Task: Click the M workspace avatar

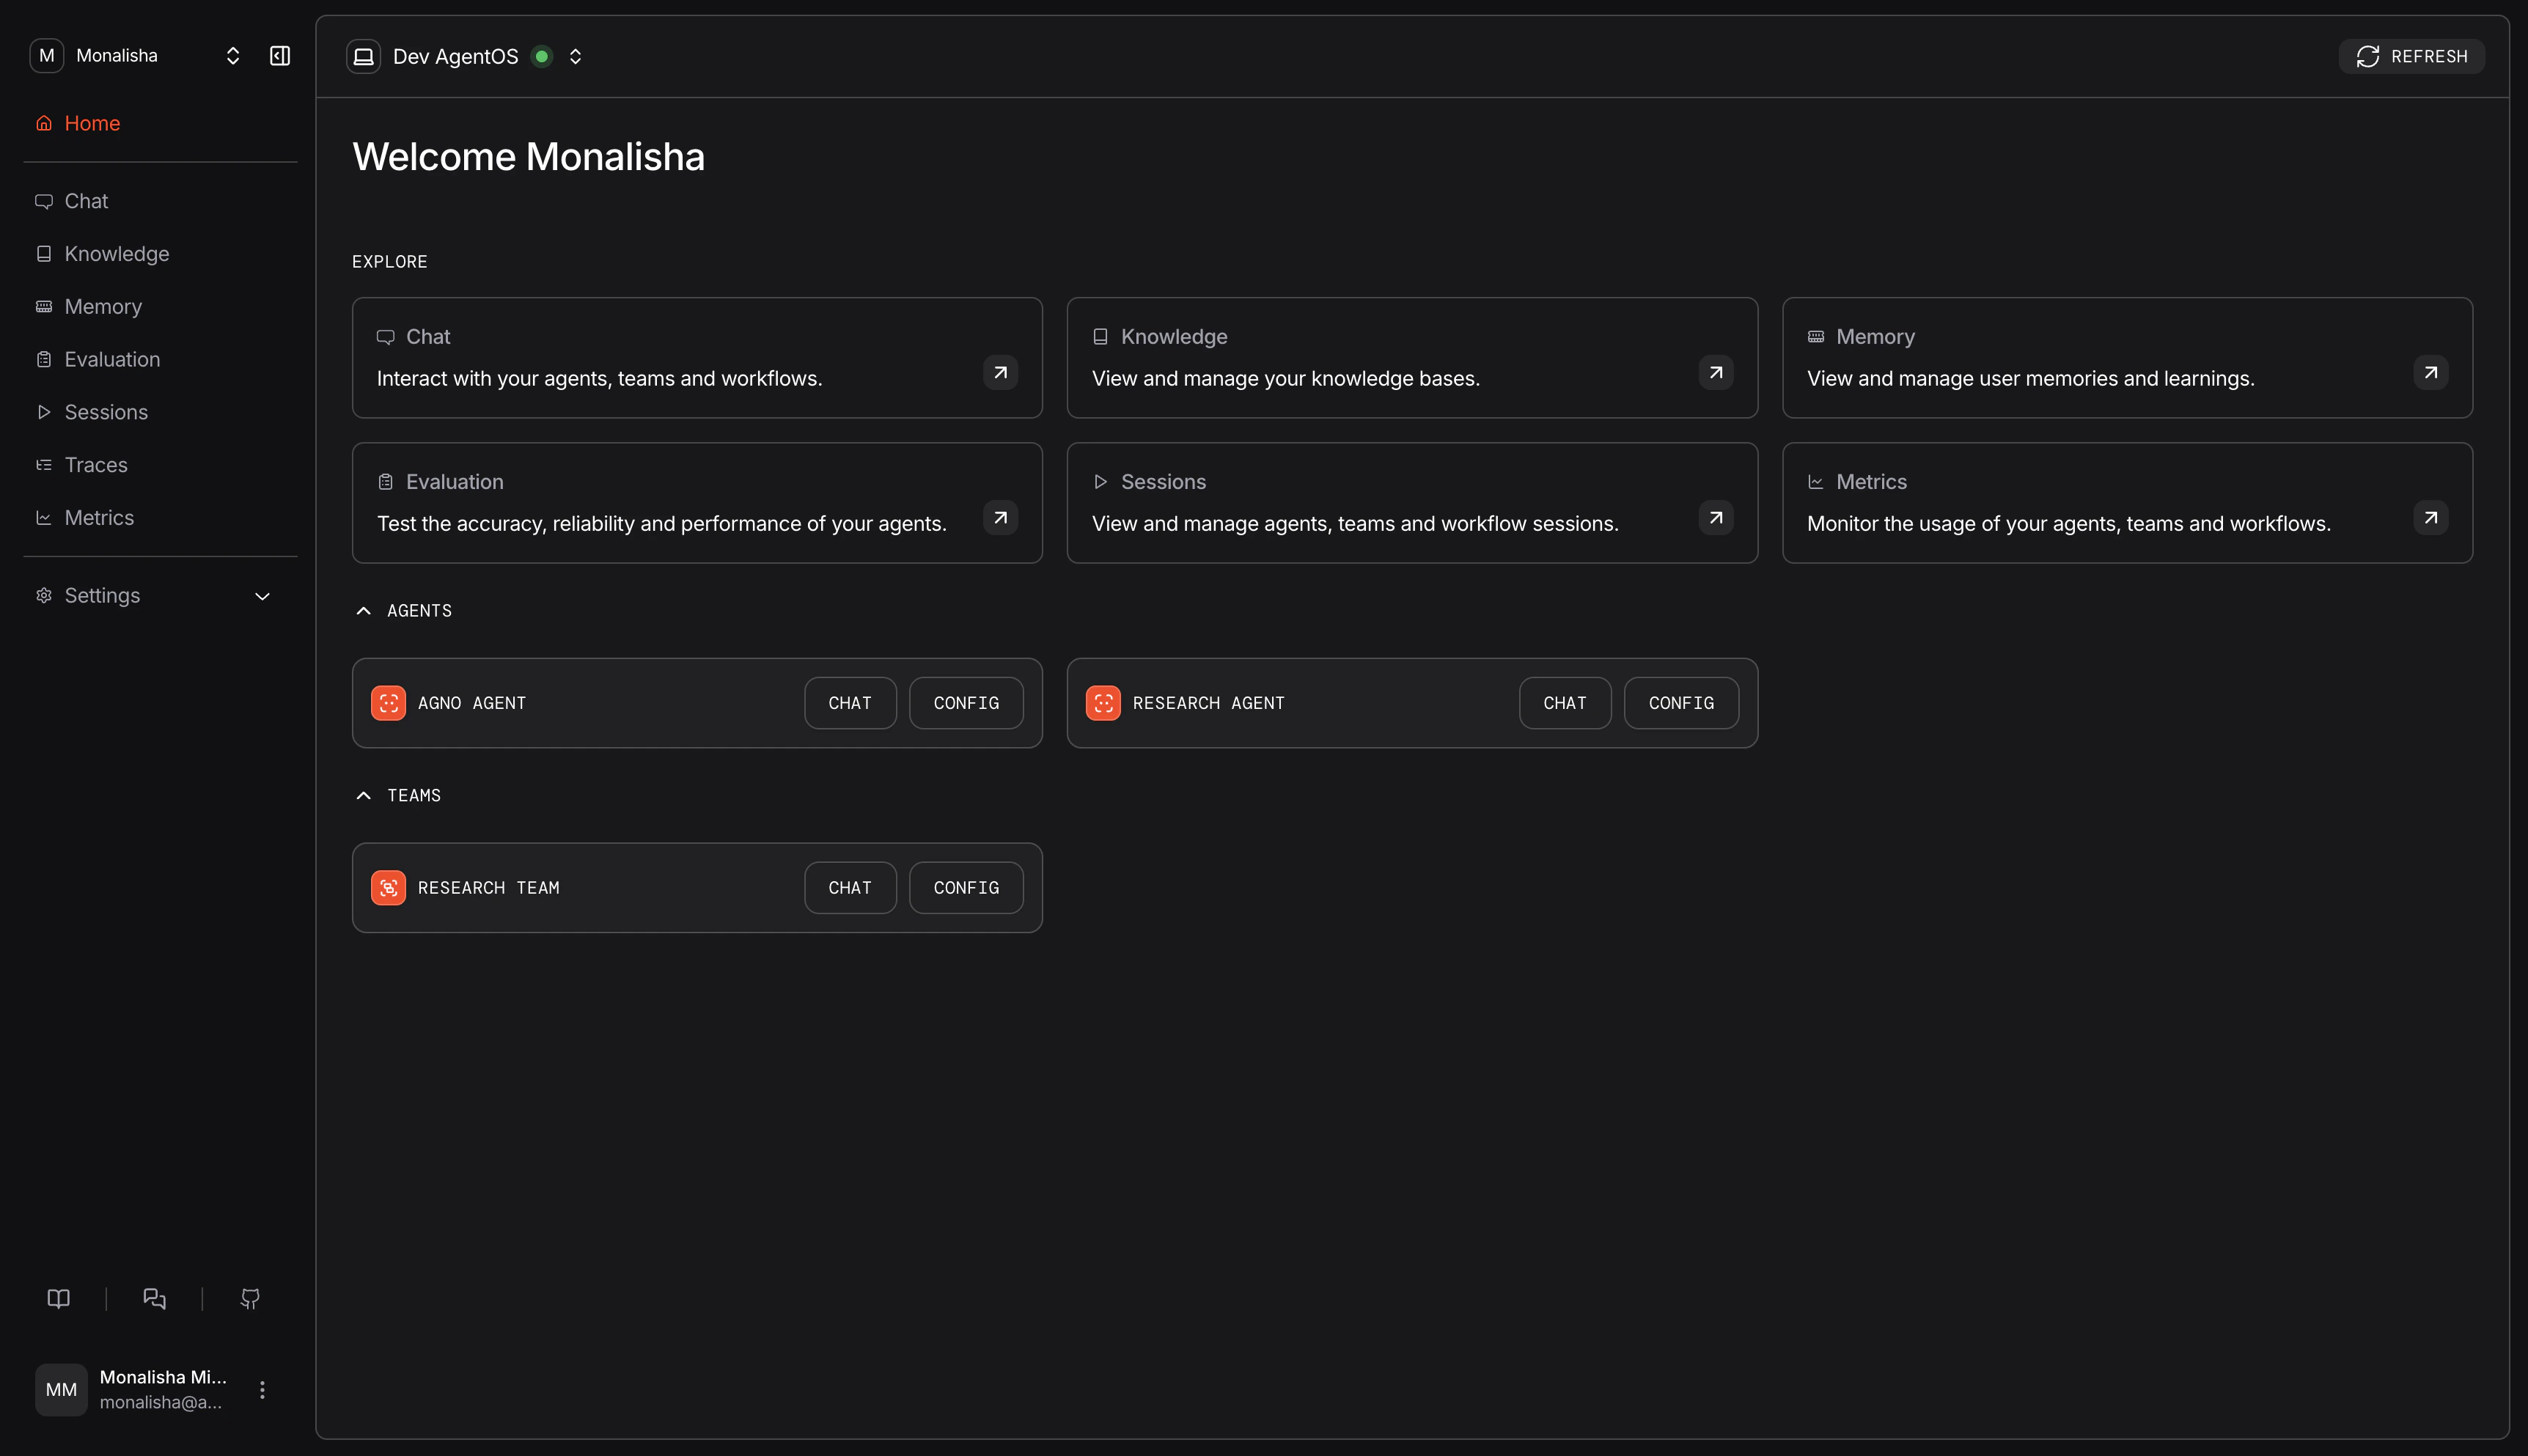Action: tap(47, 56)
